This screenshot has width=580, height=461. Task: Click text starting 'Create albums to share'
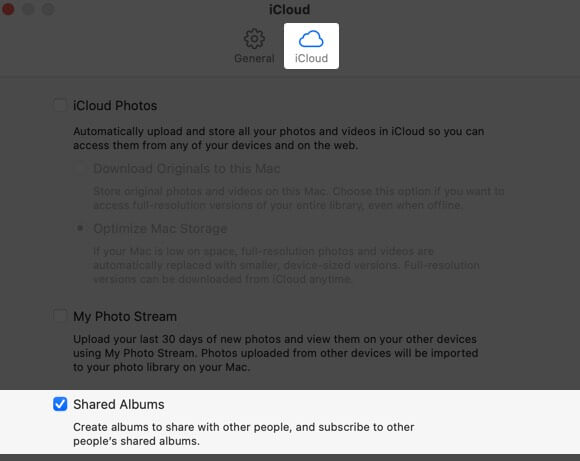(243, 434)
